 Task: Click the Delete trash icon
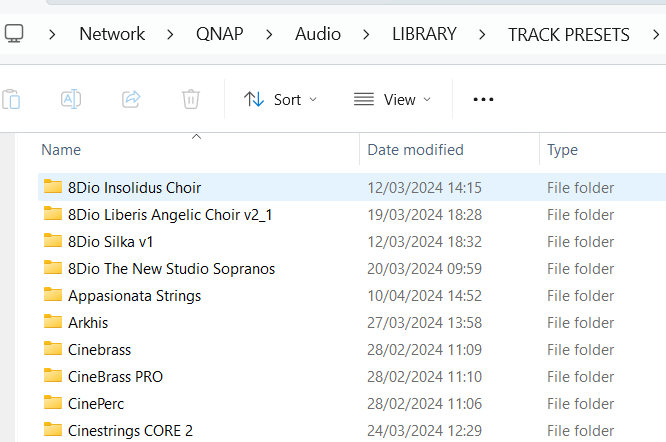point(191,99)
